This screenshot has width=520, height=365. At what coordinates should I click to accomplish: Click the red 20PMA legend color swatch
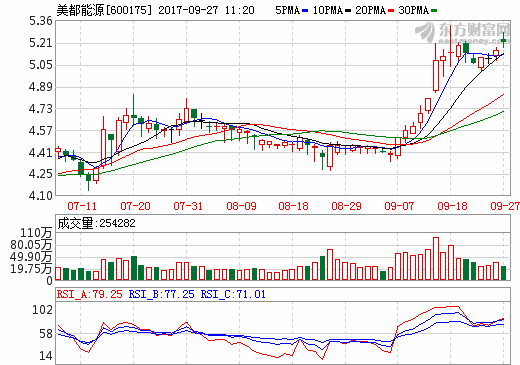(x=391, y=11)
